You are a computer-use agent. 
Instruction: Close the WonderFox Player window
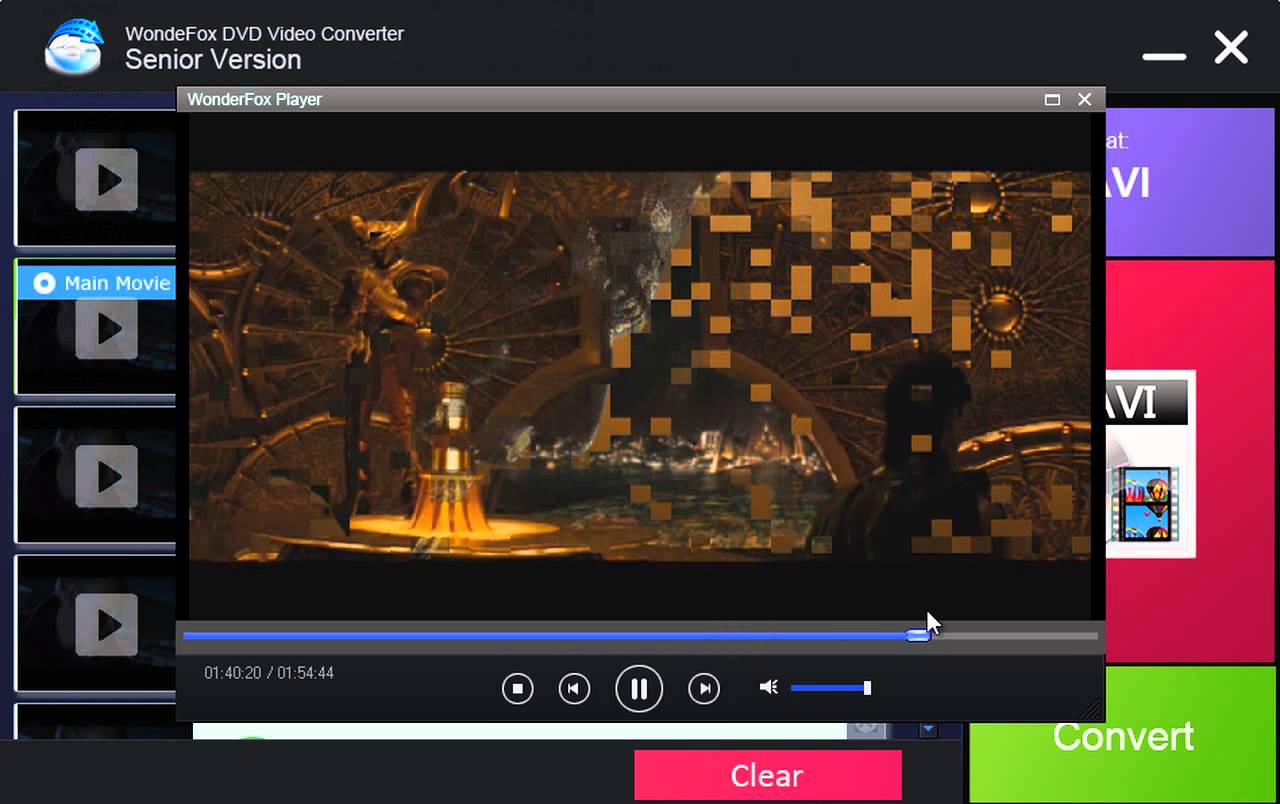coord(1084,99)
